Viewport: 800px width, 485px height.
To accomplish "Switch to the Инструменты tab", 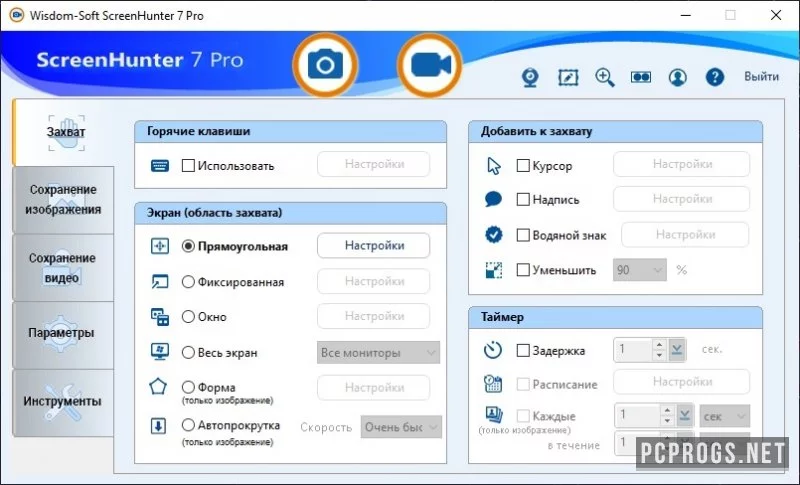I will tap(63, 403).
